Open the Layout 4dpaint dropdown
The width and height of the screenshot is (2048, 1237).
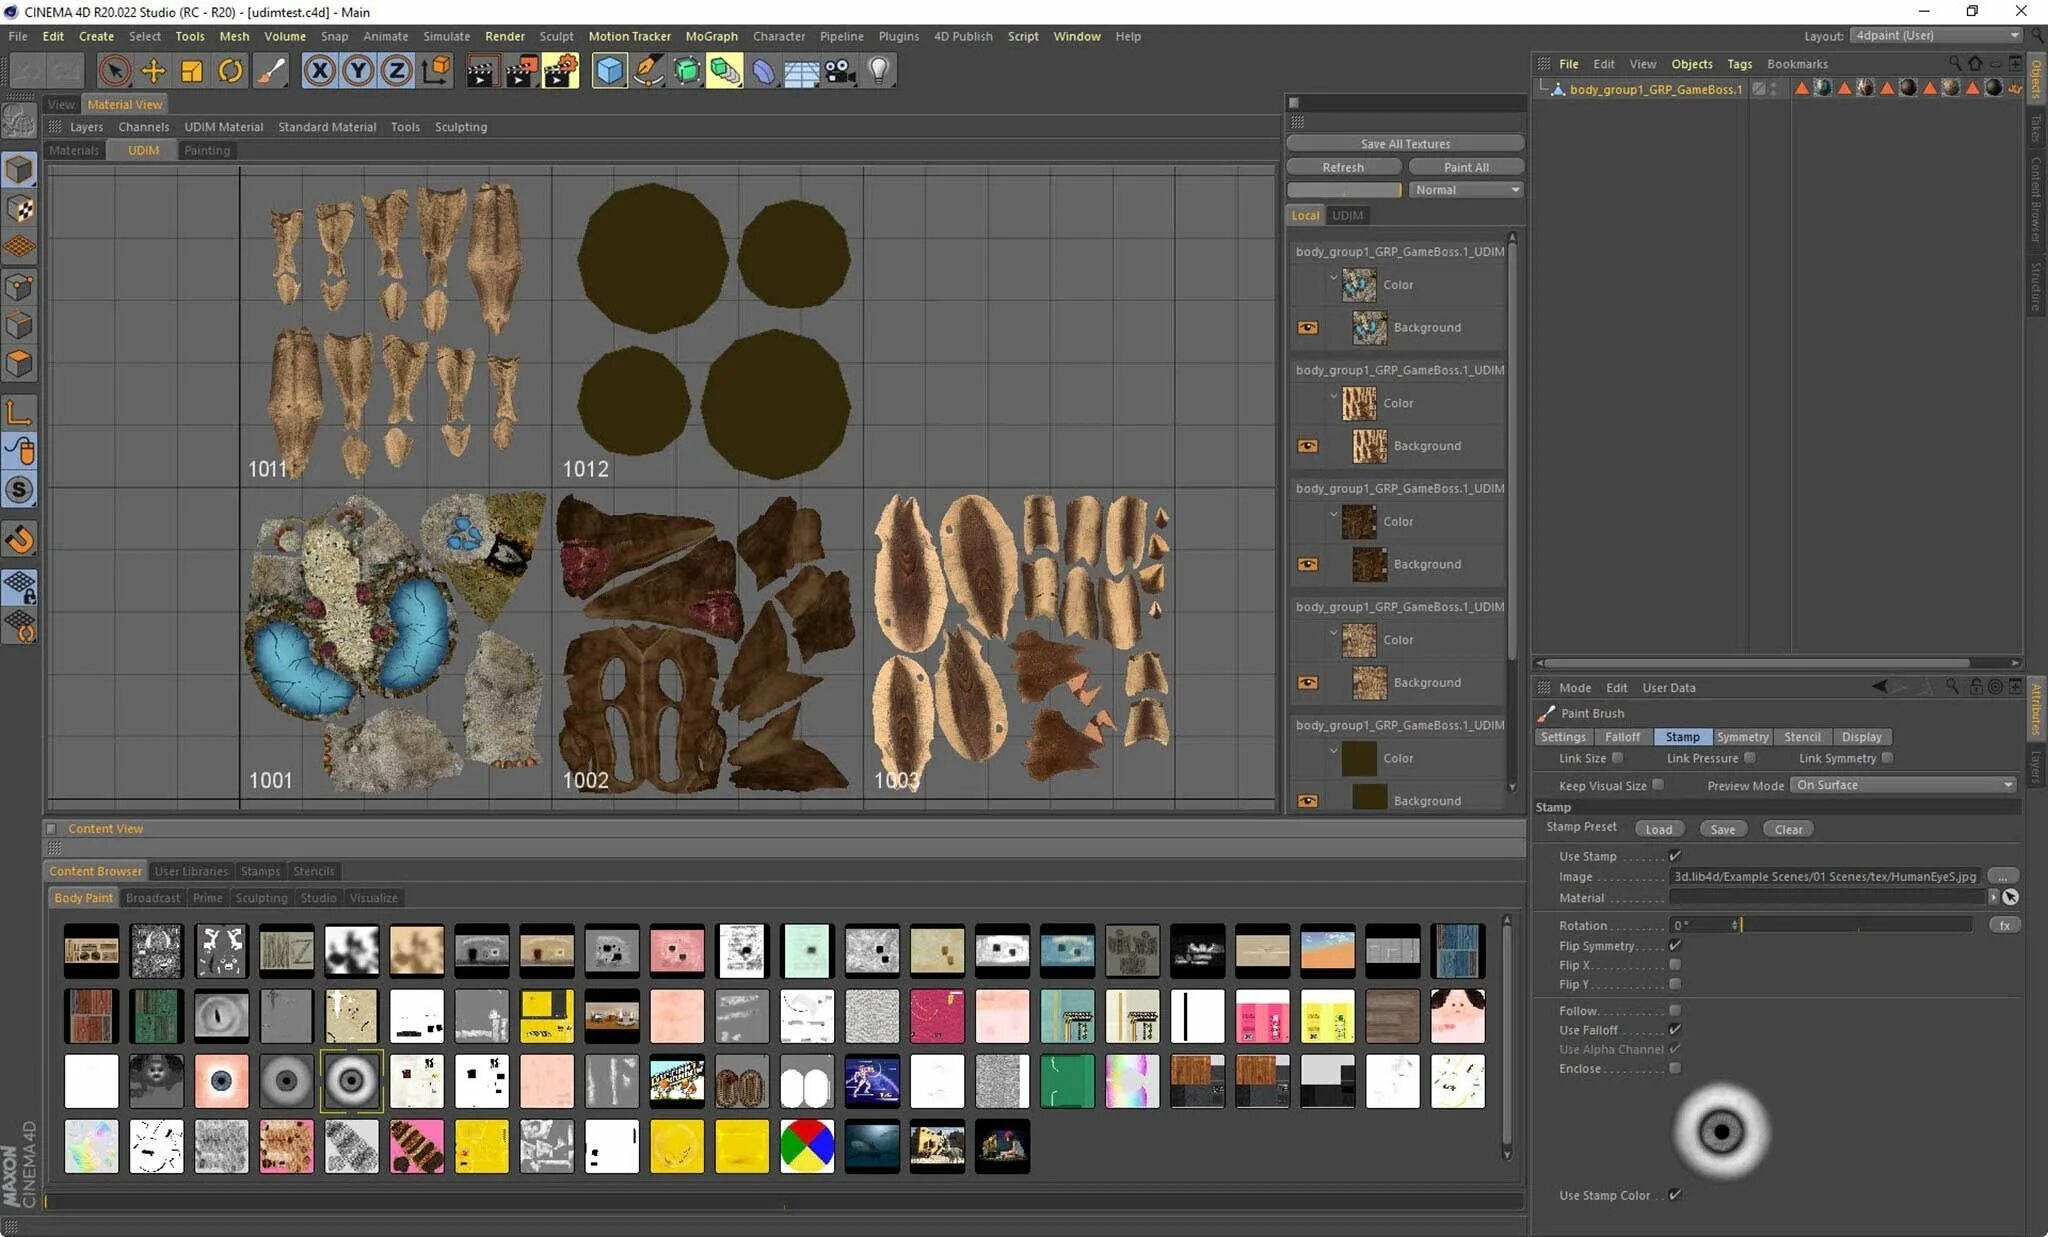1936,35
